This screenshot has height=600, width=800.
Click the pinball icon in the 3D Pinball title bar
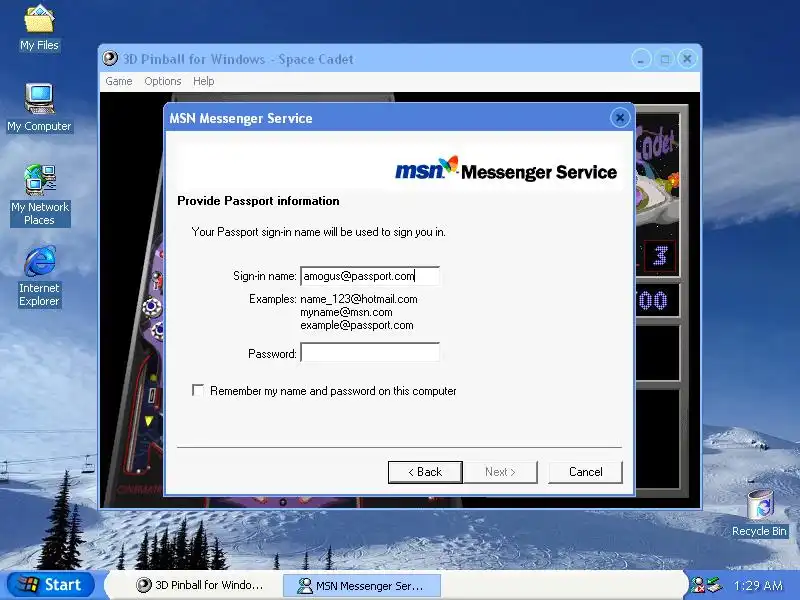point(110,59)
